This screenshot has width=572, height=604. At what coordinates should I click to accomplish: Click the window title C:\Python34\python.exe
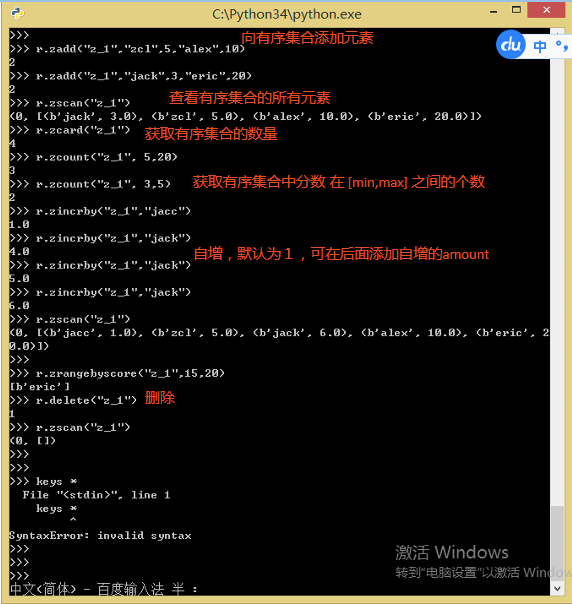pyautogui.click(x=287, y=14)
